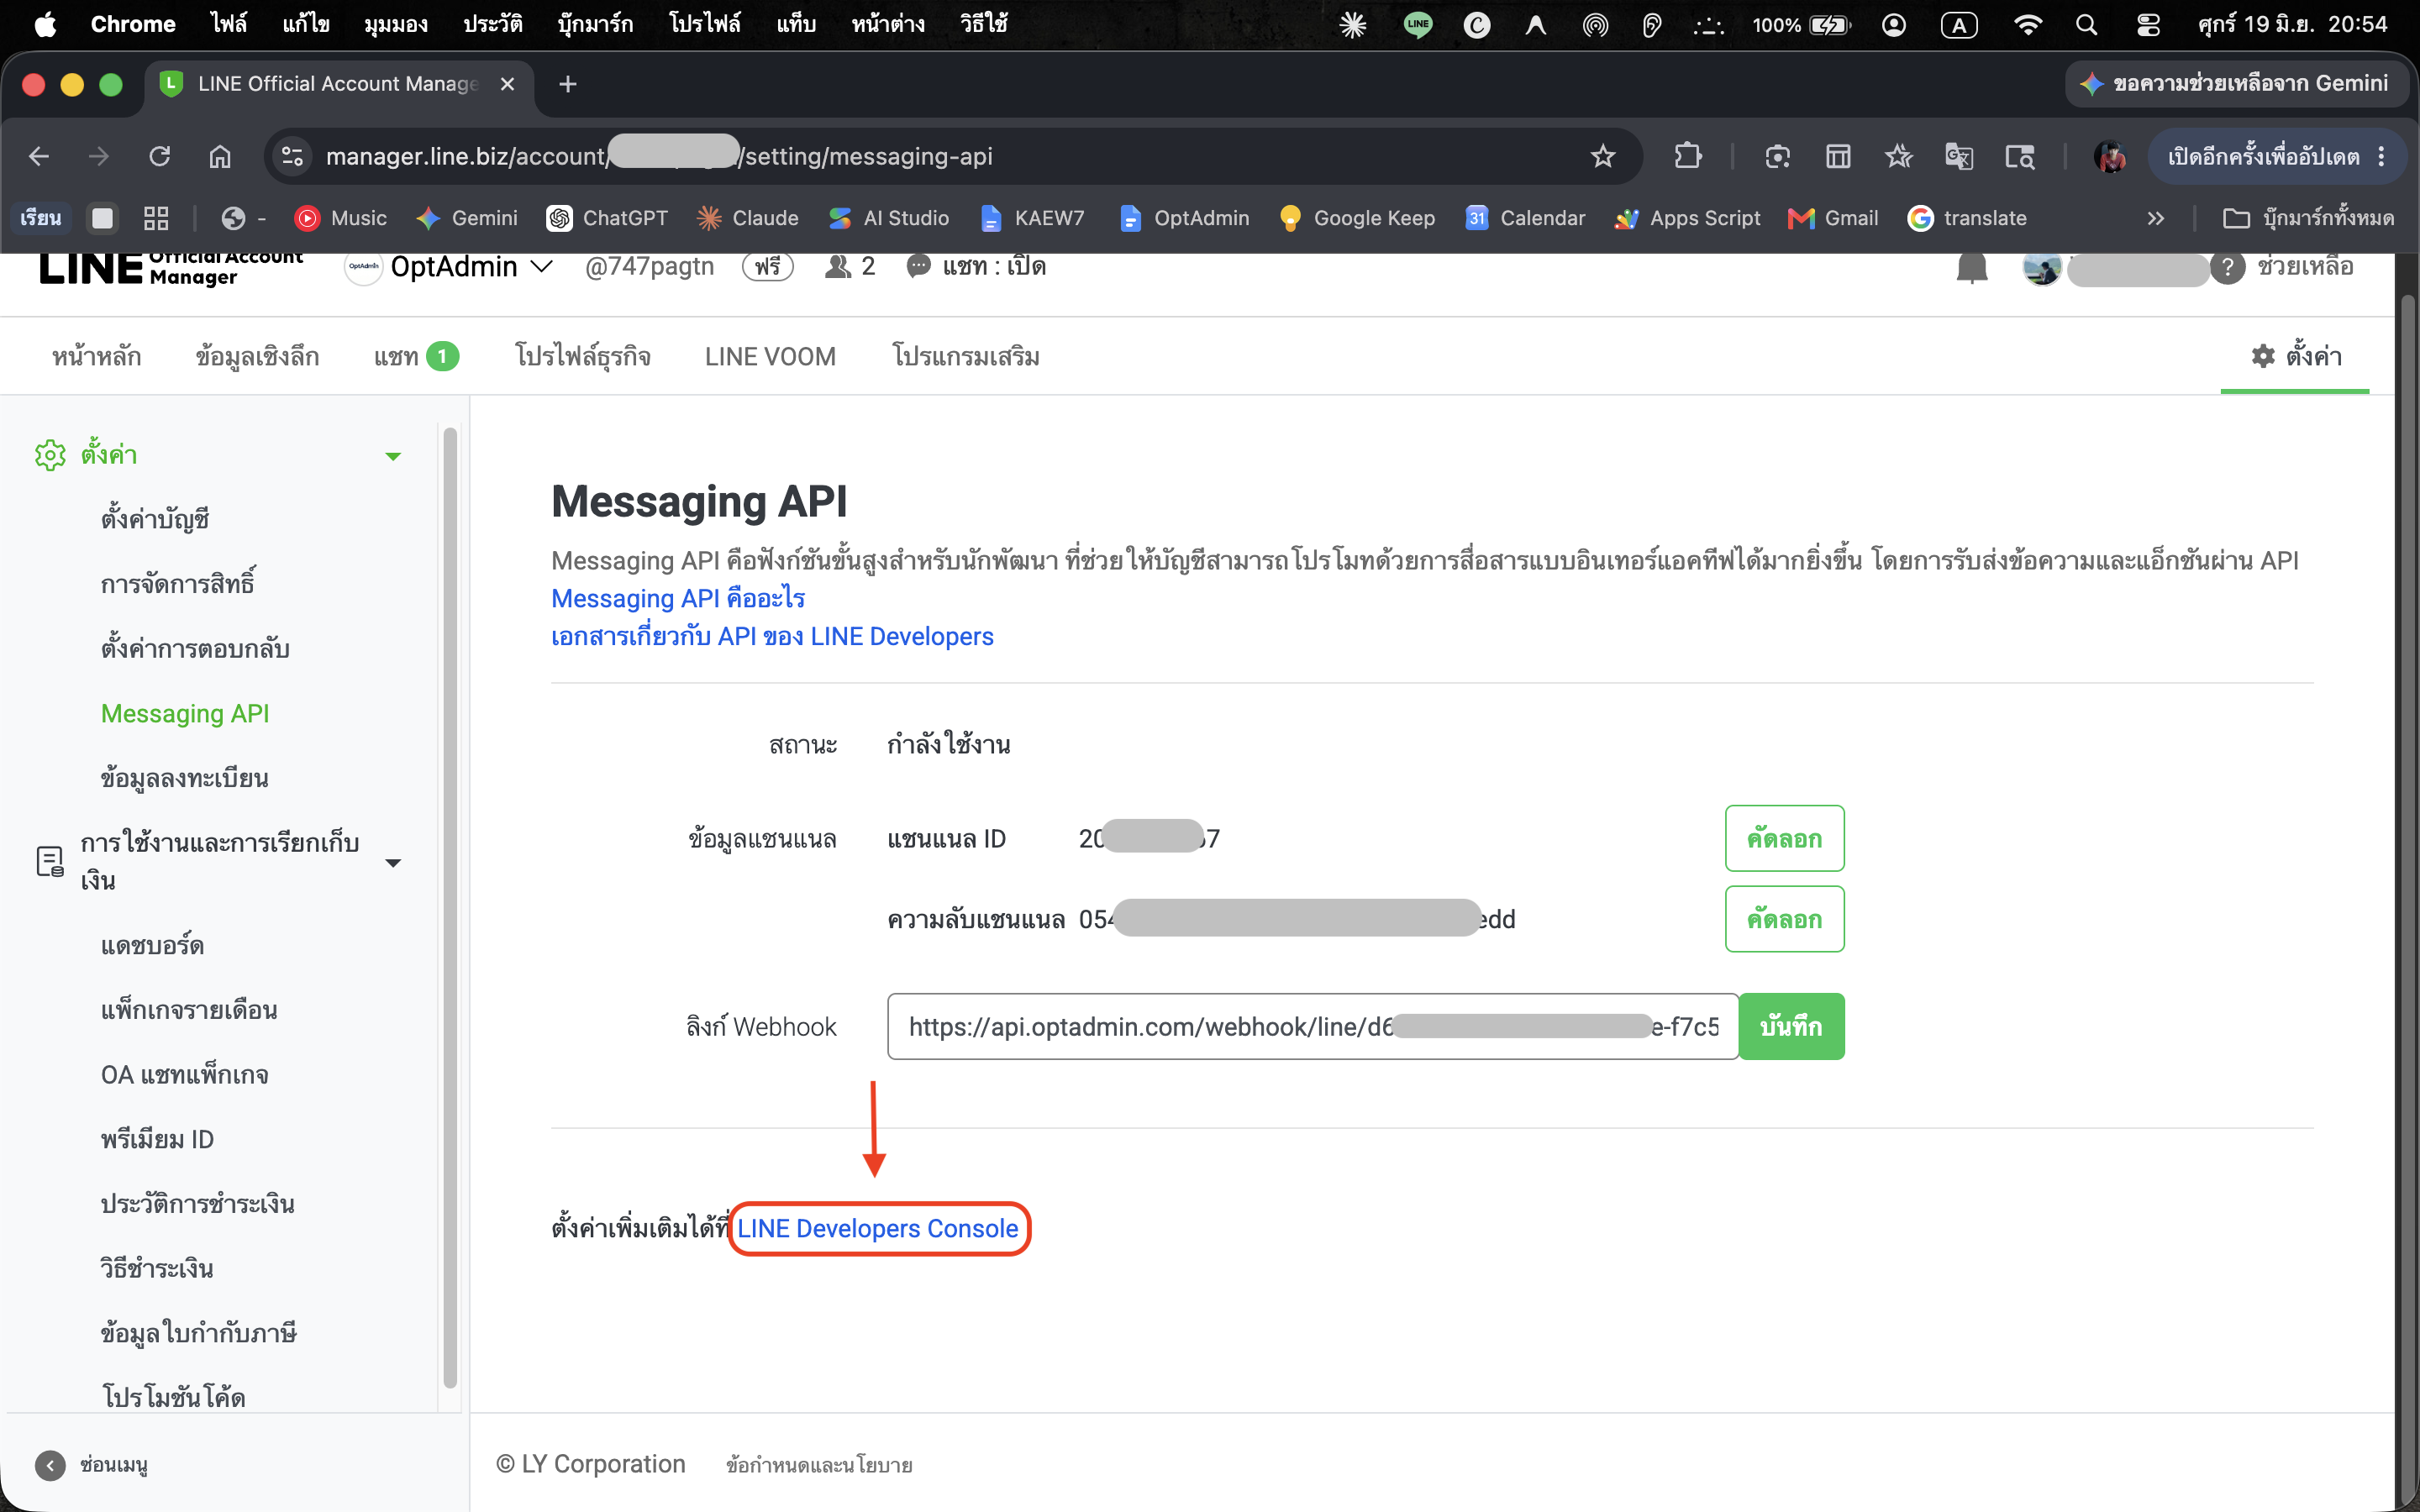Select ข้อมูลลงทะเบียน in the sidebar
The height and width of the screenshot is (1512, 2420).
[x=184, y=778]
